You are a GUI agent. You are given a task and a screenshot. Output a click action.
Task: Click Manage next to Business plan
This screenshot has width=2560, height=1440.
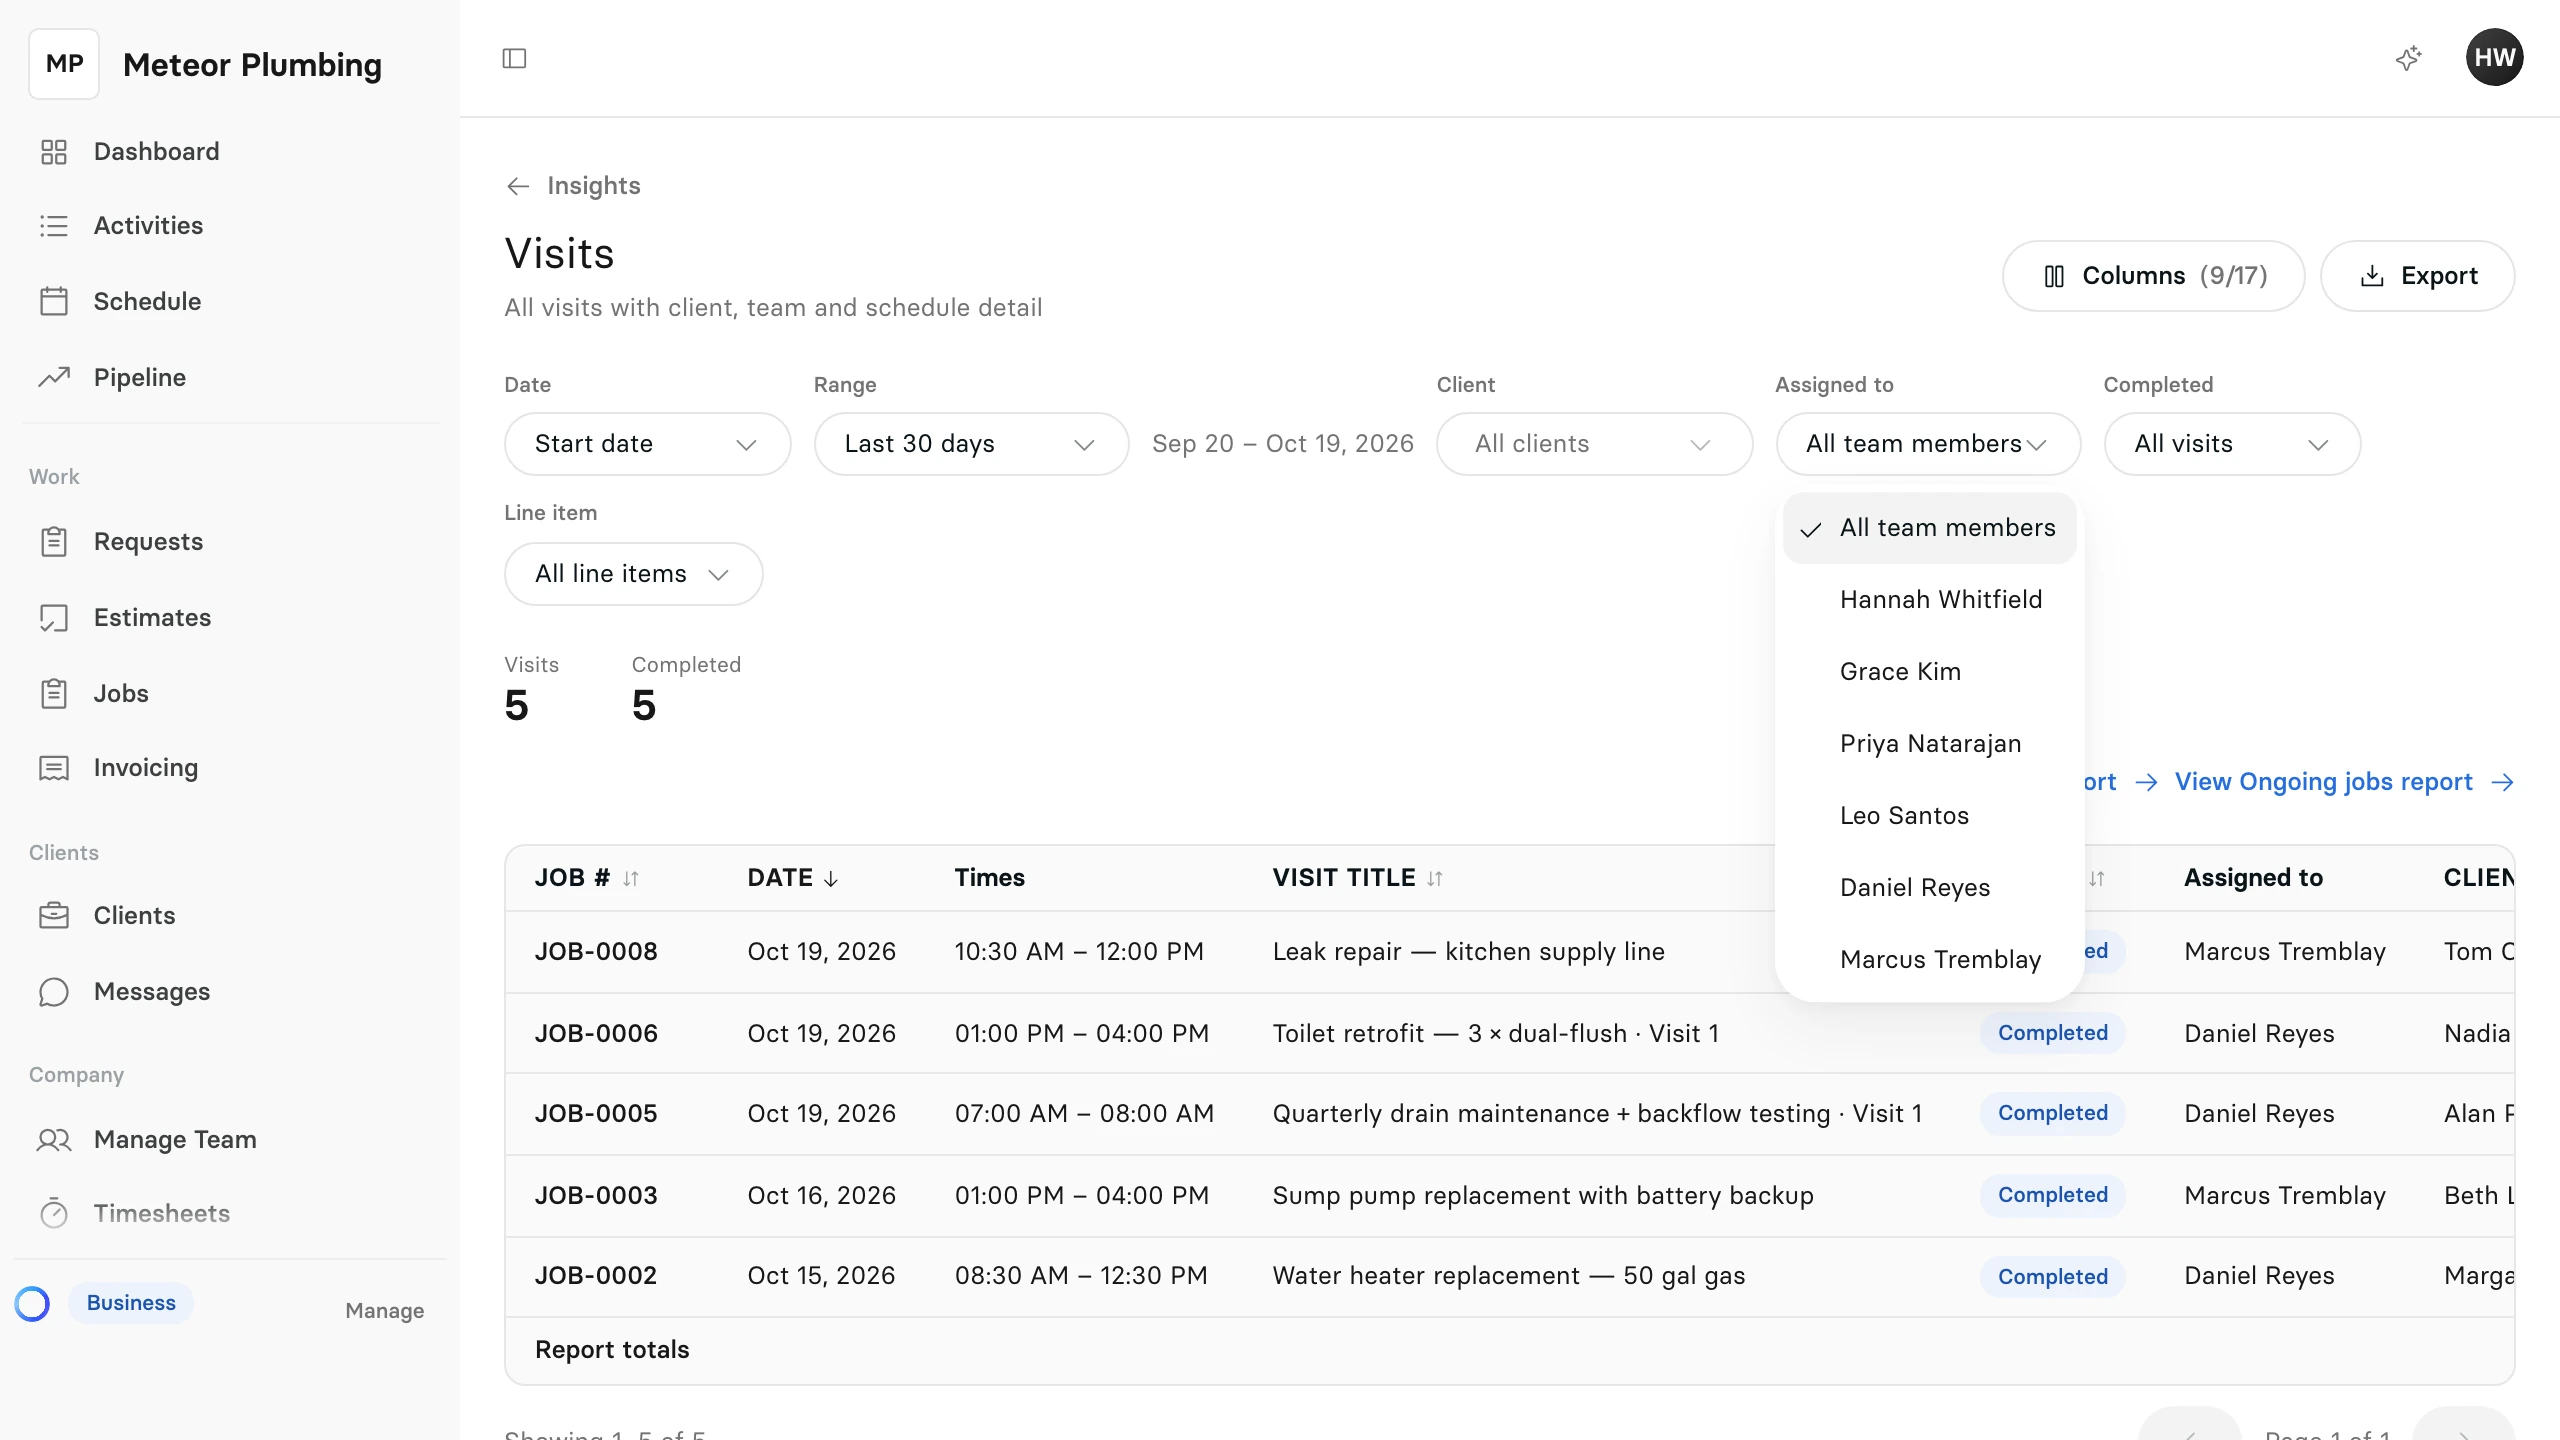pyautogui.click(x=384, y=1310)
